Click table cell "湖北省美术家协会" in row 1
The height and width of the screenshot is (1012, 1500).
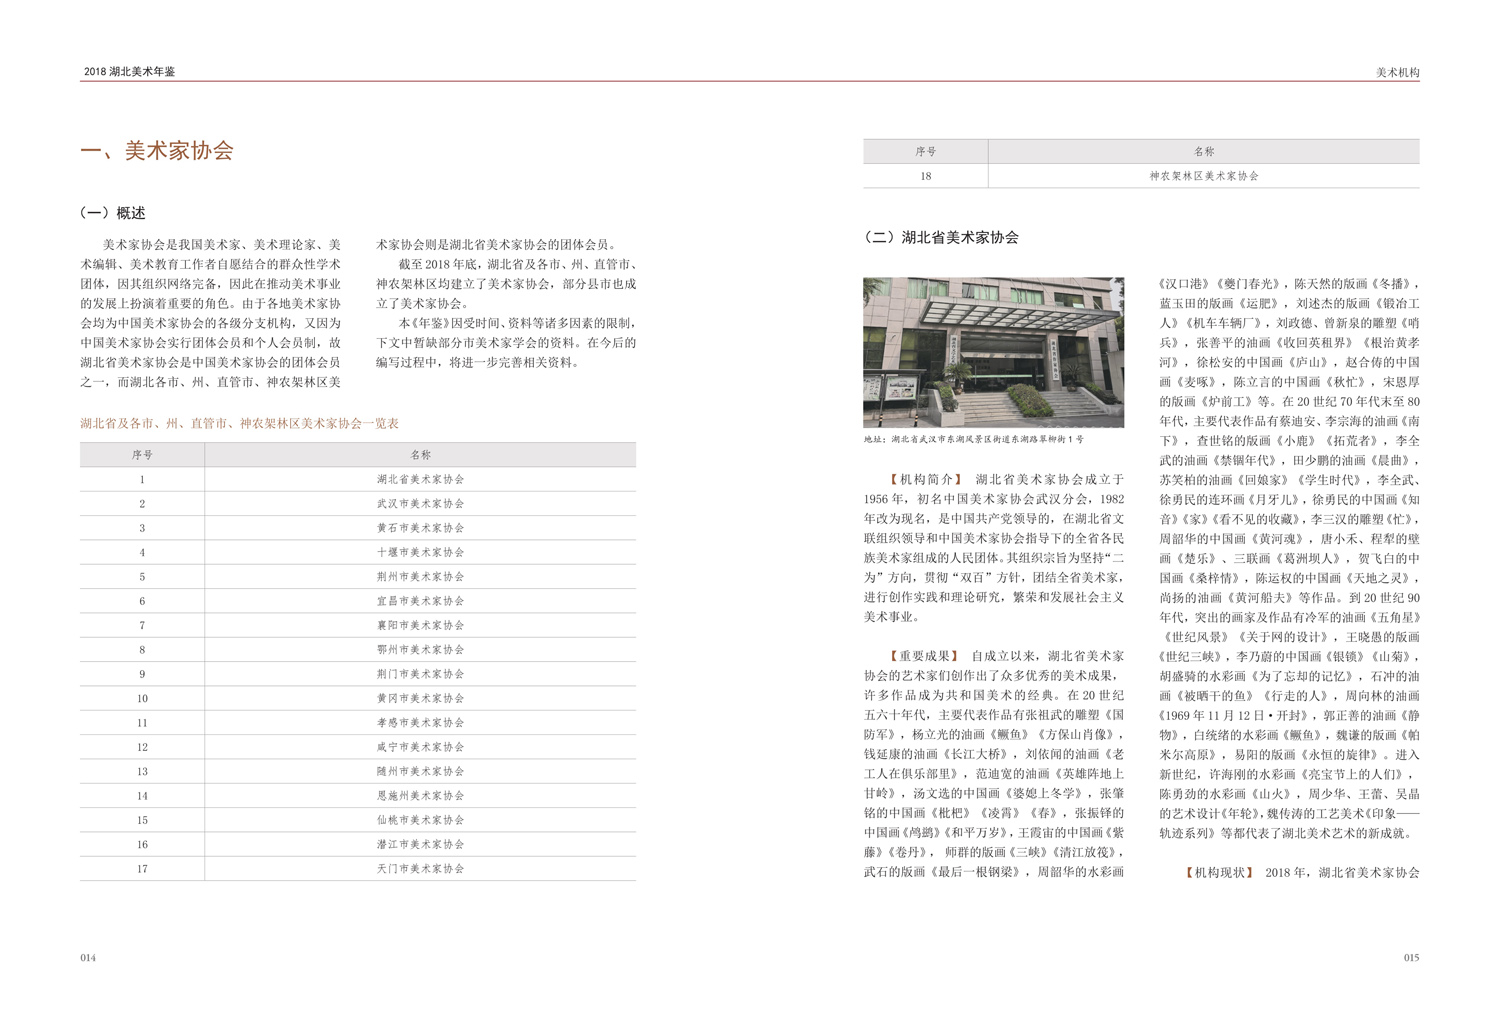pos(421,479)
